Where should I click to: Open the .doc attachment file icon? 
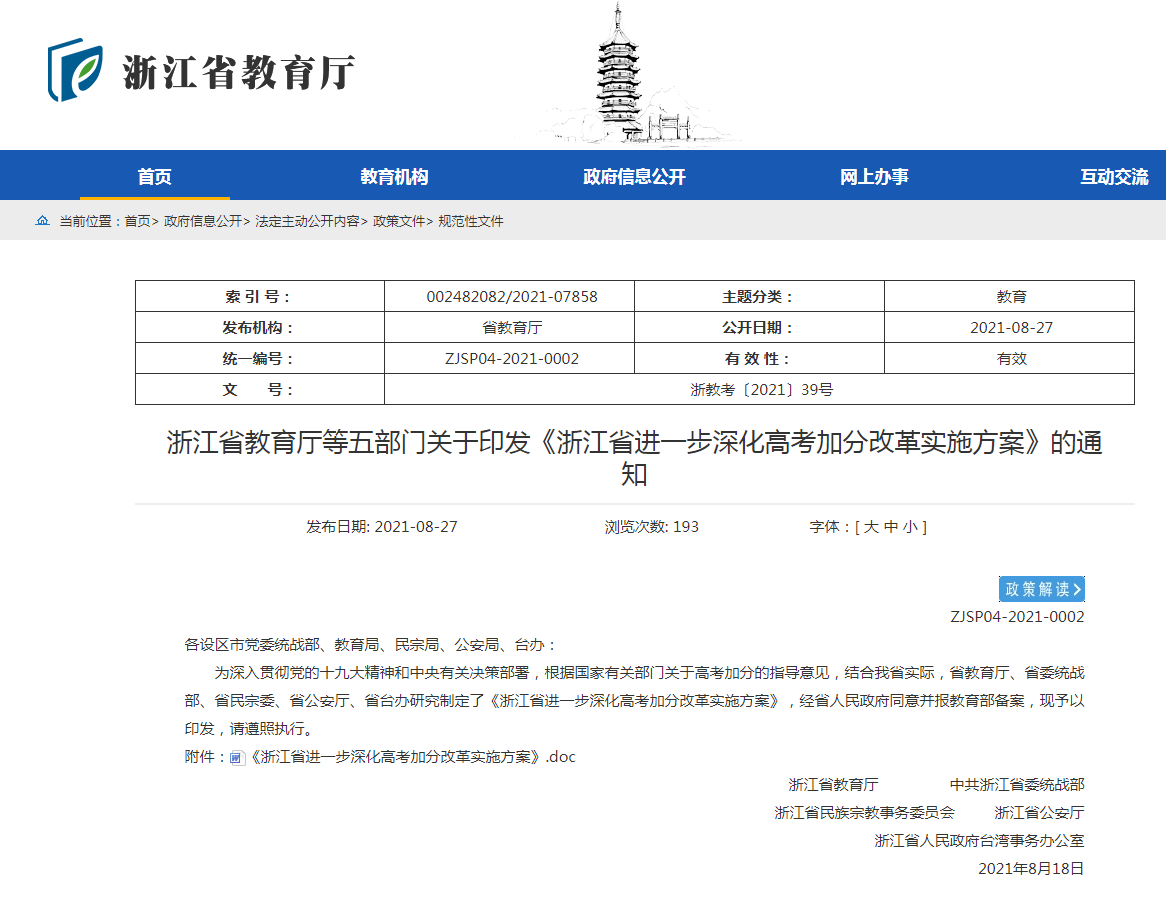pos(236,758)
